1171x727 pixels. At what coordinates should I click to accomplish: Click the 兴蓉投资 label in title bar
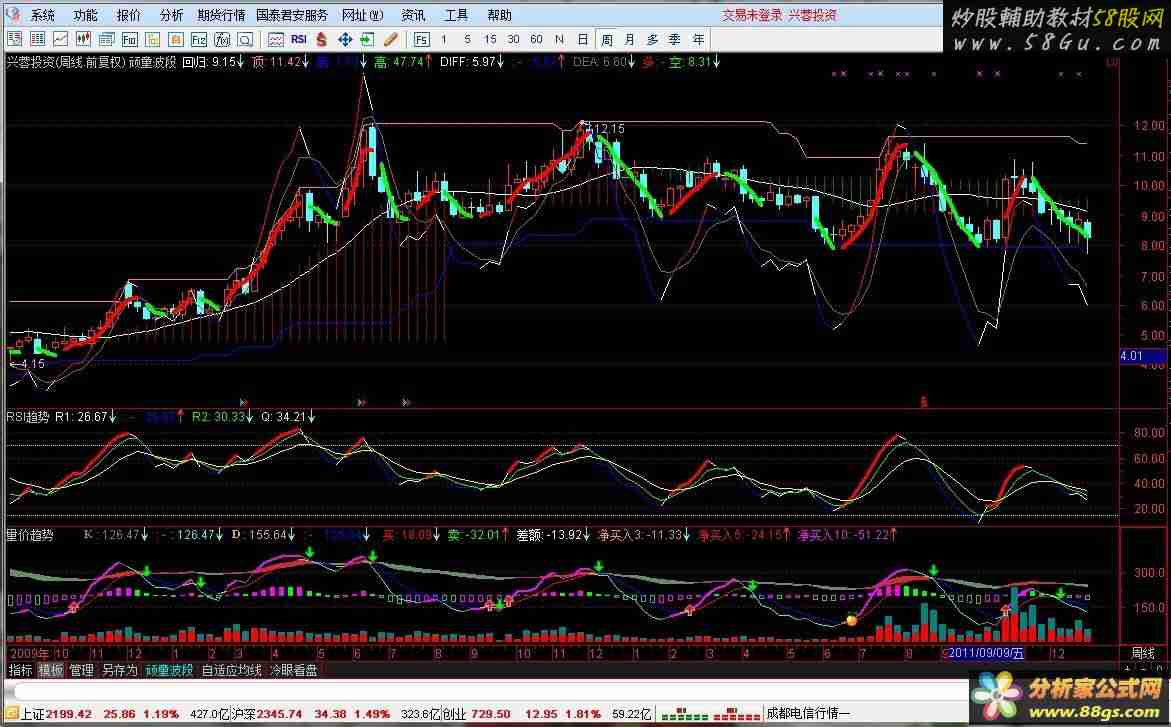(813, 15)
